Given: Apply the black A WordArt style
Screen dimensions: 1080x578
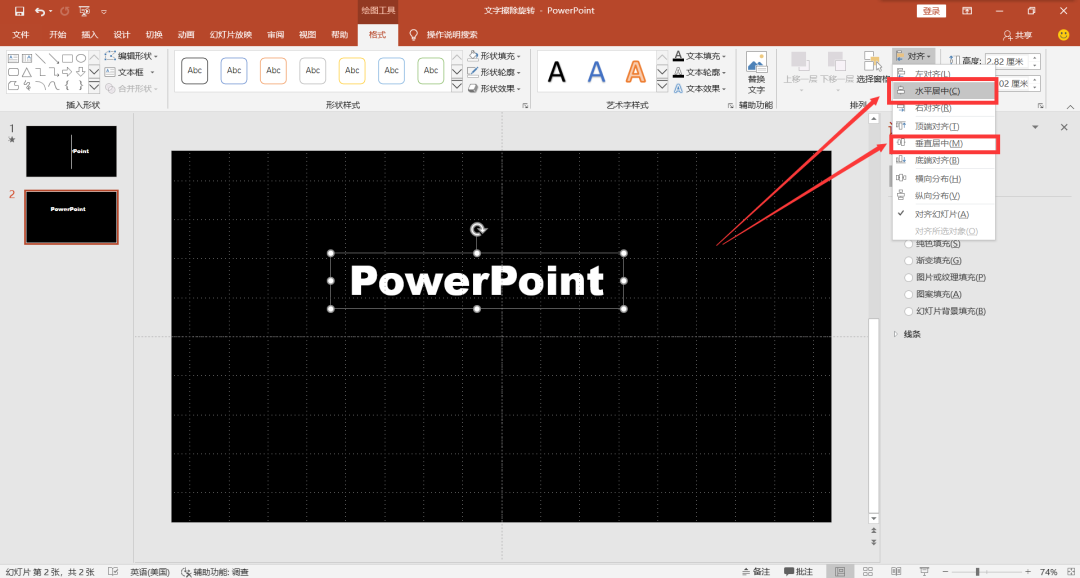Looking at the screenshot, I should [557, 71].
